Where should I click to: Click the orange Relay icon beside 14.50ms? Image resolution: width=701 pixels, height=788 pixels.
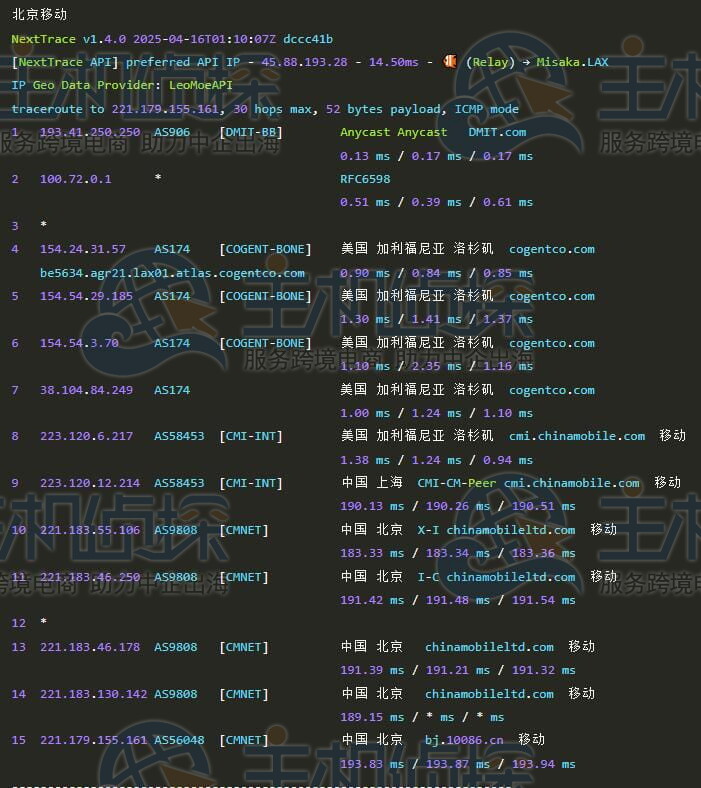pyautogui.click(x=450, y=62)
